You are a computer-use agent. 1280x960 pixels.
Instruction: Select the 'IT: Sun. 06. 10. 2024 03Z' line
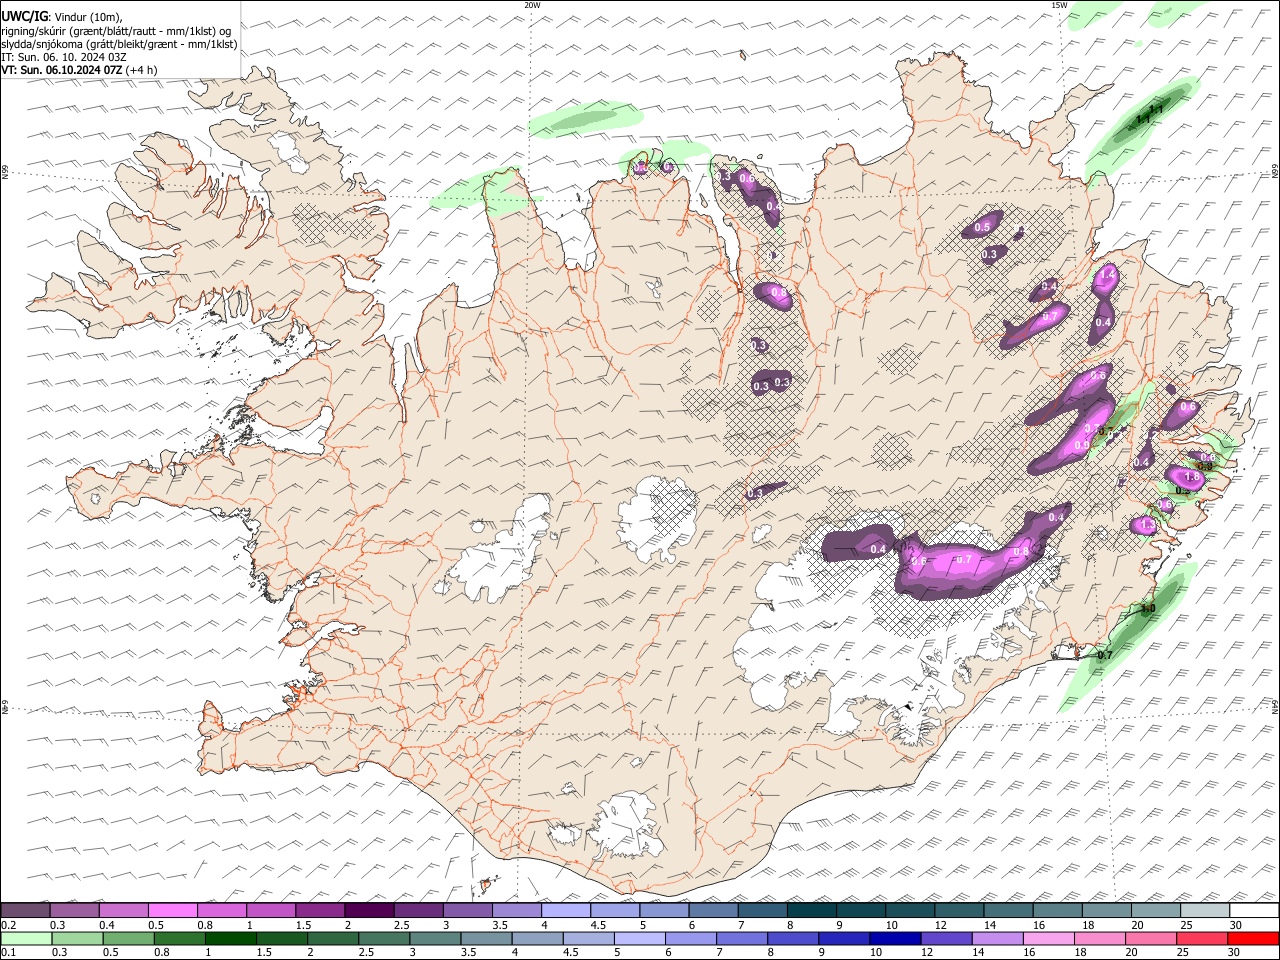pos(64,57)
